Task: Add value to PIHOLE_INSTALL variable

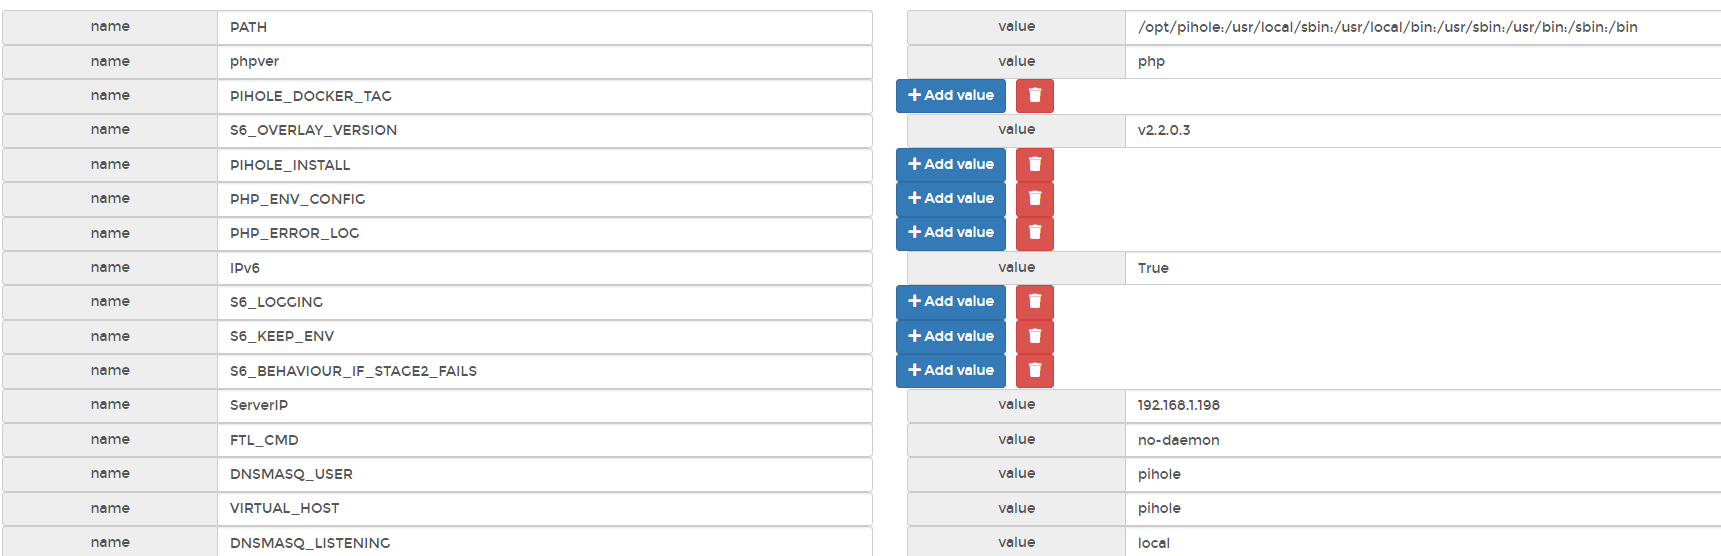Action: (x=951, y=165)
